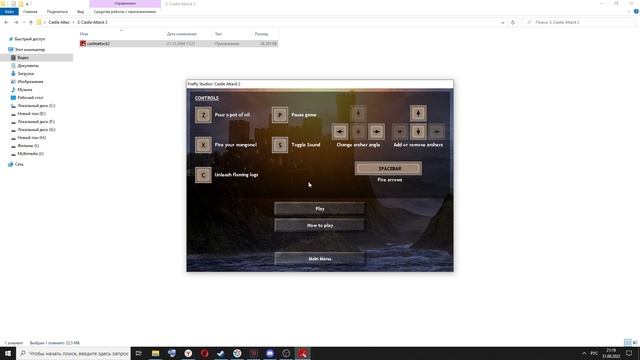Go back in Explorer navigation

pos(6,22)
